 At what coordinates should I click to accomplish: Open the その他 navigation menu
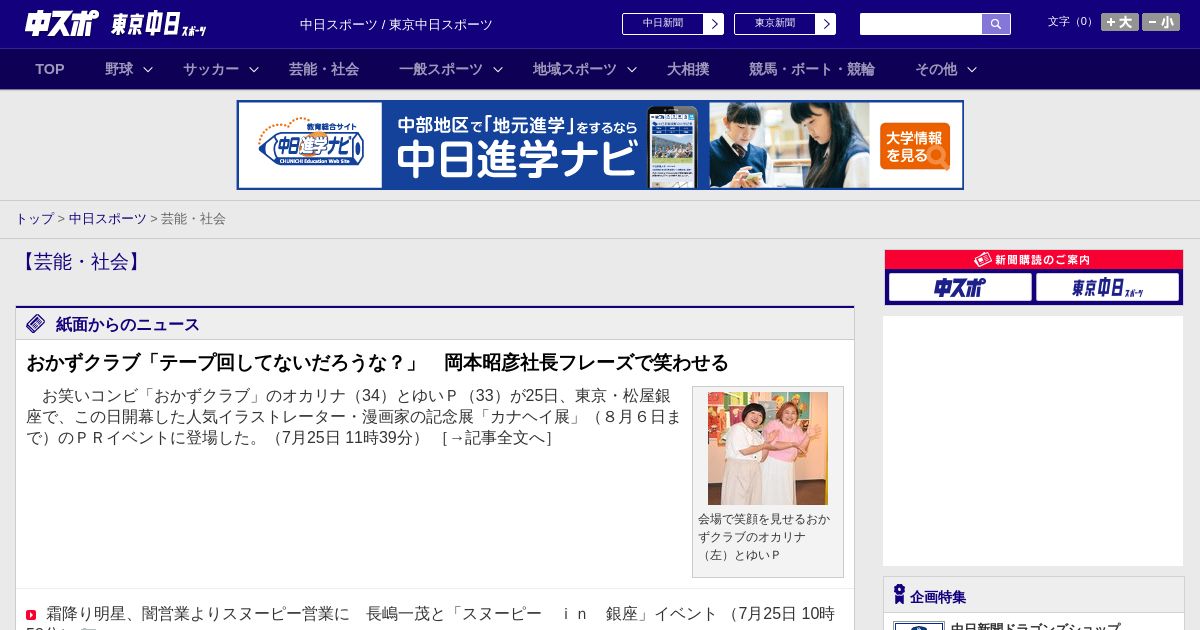tap(936, 69)
